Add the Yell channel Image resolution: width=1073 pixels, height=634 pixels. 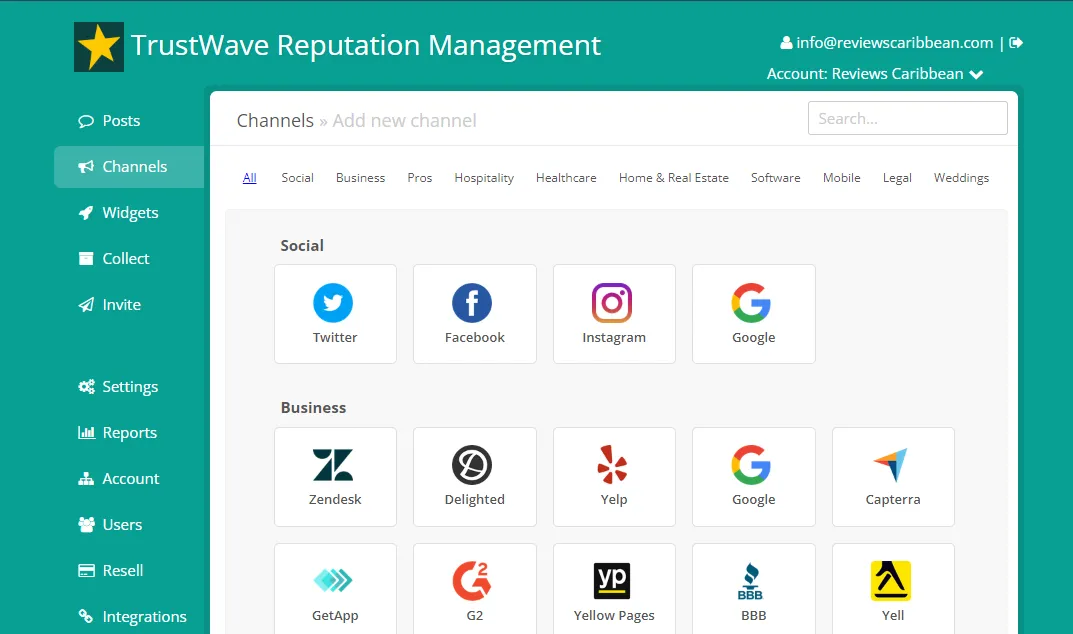[893, 589]
